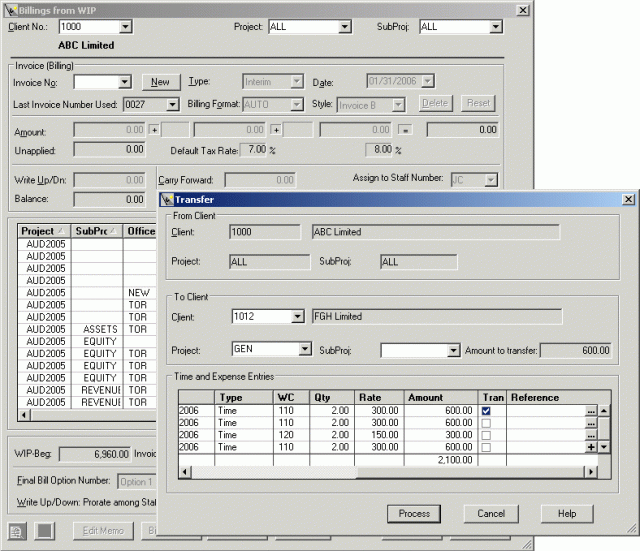The height and width of the screenshot is (551, 640).
Task: Click the ellipsis button on second entry row
Action: [590, 423]
